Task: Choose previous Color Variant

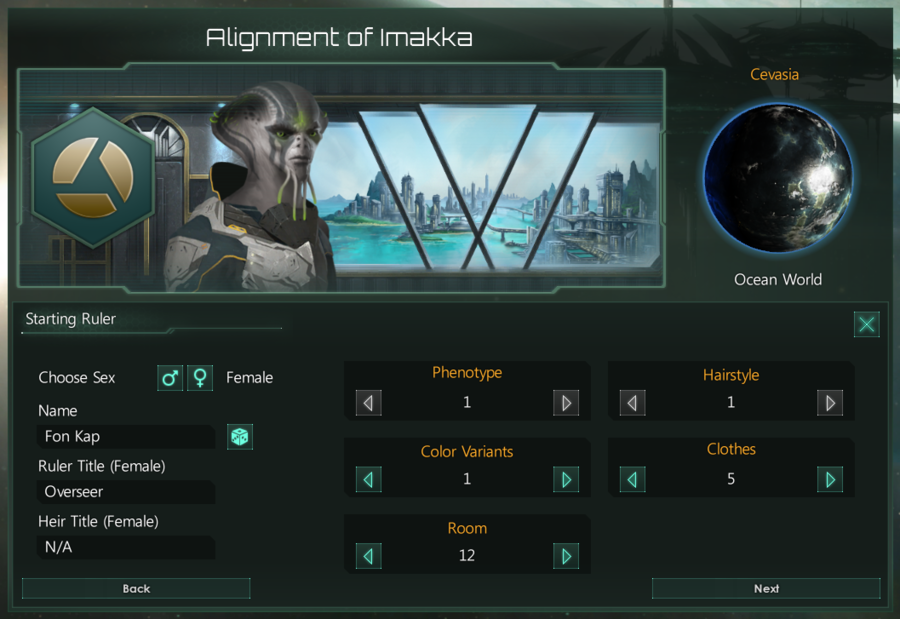Action: tap(368, 479)
